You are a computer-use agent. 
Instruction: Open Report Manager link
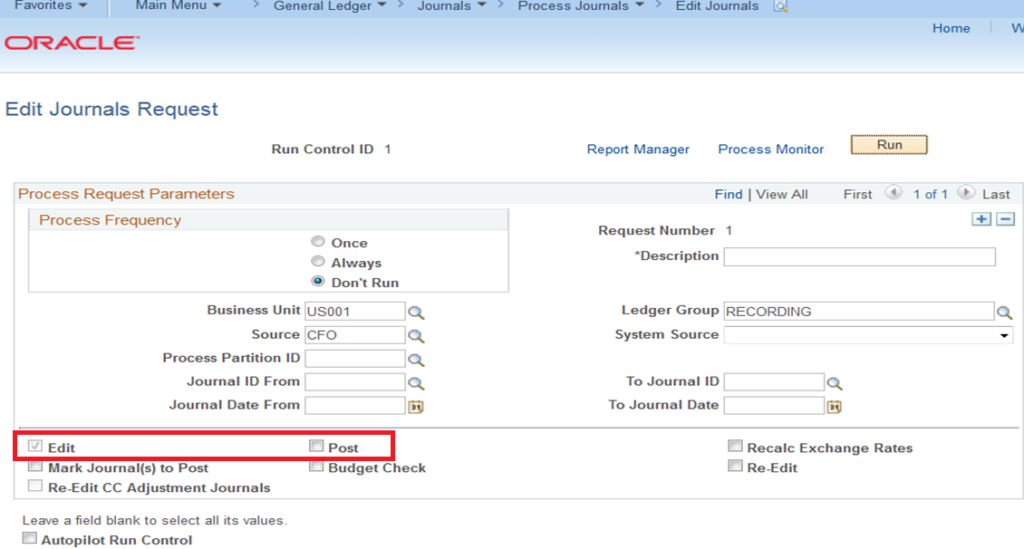coord(638,149)
